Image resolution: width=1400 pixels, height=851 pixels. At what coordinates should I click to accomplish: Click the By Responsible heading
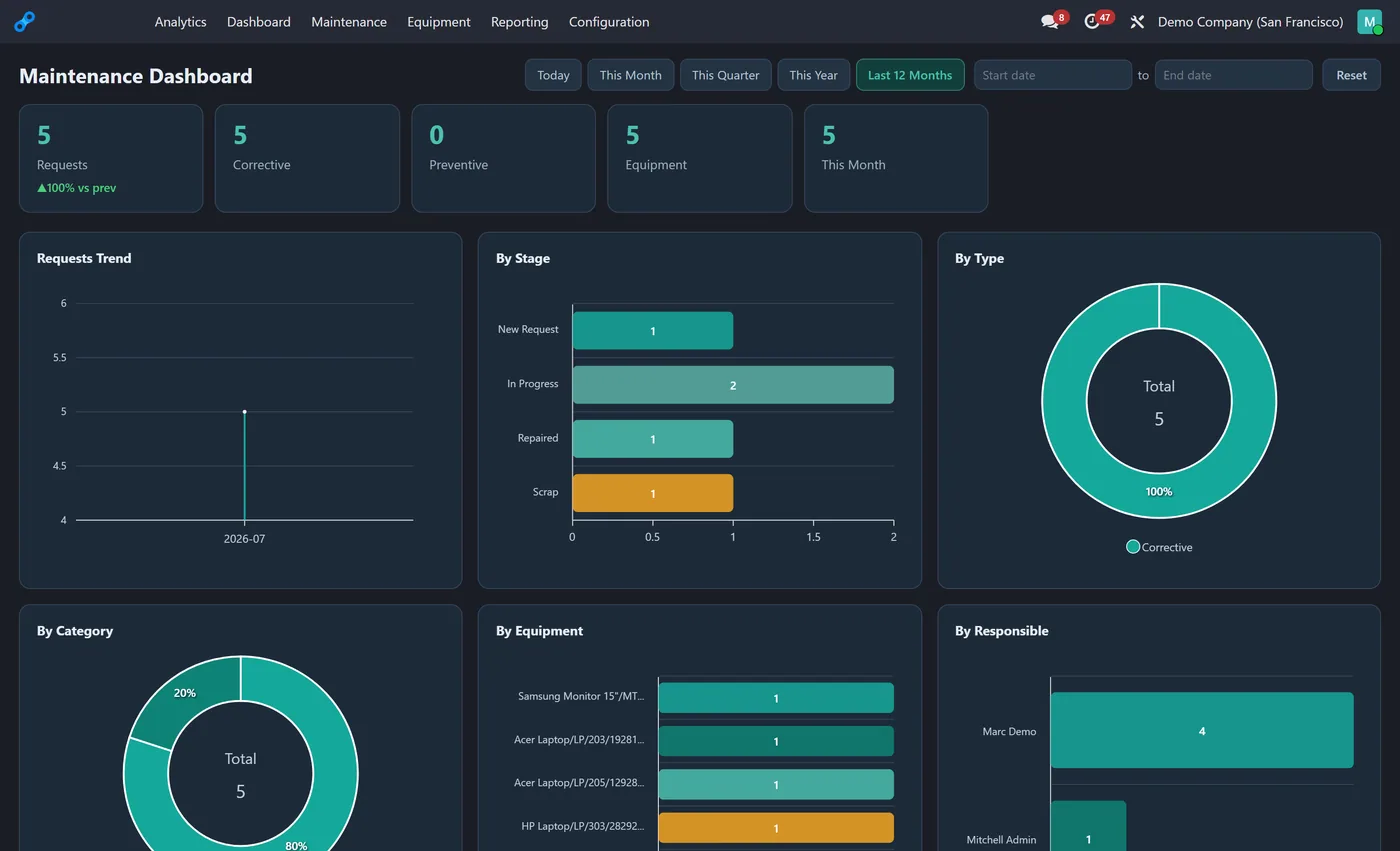1001,631
